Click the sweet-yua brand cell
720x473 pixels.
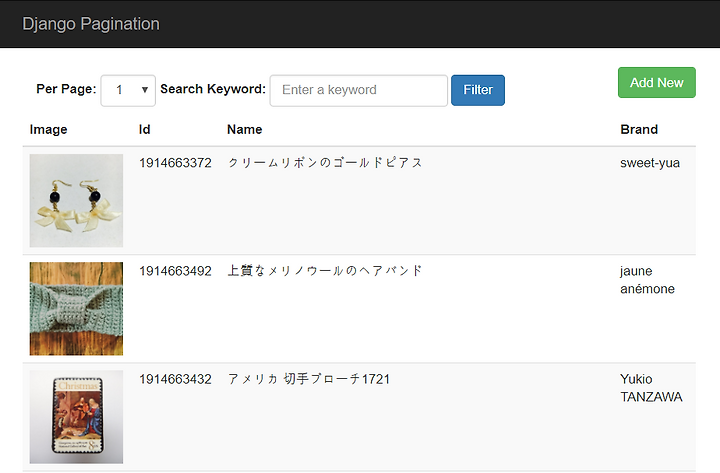click(650, 163)
